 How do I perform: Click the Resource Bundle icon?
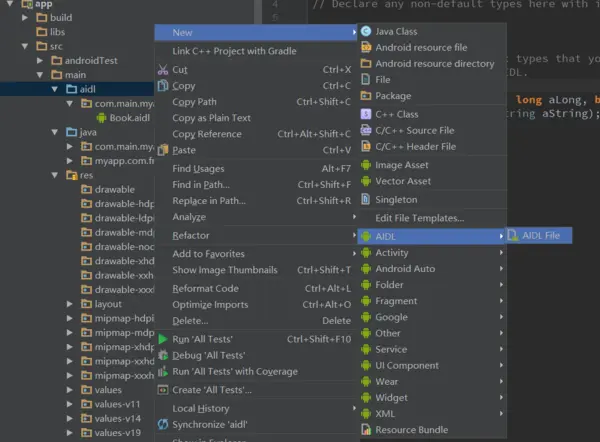click(366, 430)
